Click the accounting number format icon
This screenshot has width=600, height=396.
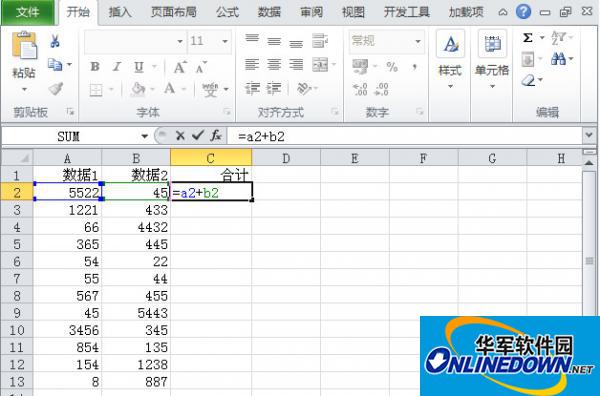point(360,67)
